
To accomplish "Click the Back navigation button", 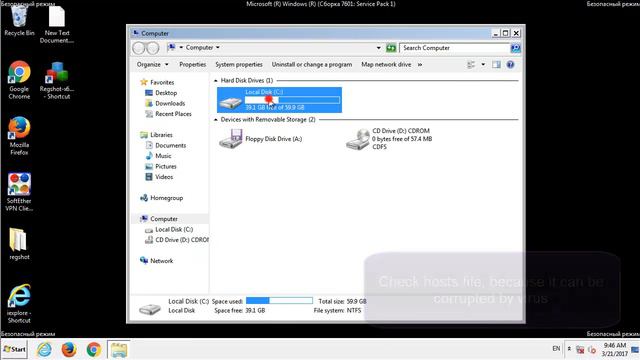I will coord(139,48).
